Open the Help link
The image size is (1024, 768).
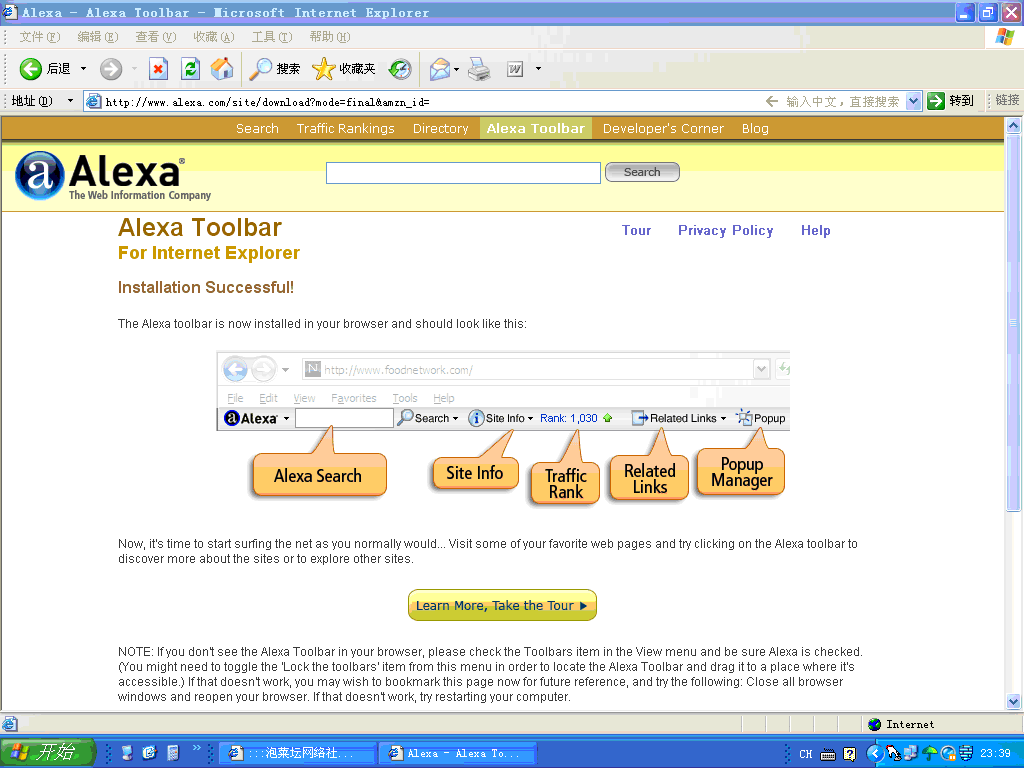click(816, 231)
